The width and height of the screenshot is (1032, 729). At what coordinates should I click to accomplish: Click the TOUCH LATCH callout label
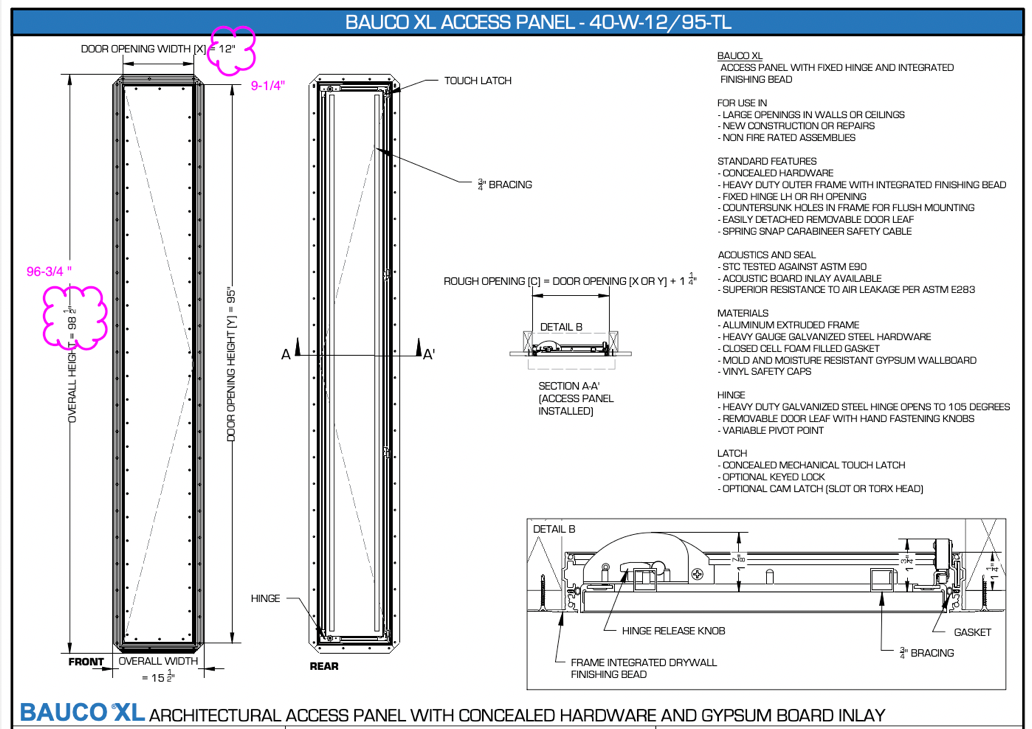pyautogui.click(x=478, y=80)
